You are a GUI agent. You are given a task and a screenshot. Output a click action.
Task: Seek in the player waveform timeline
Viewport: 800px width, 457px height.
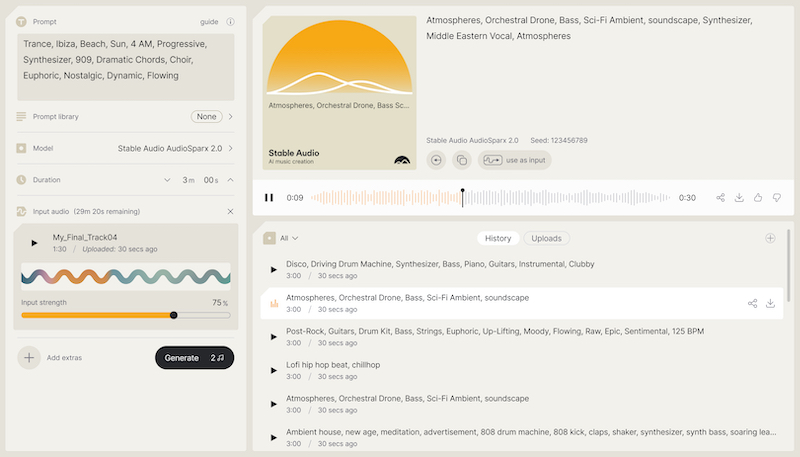coord(491,197)
